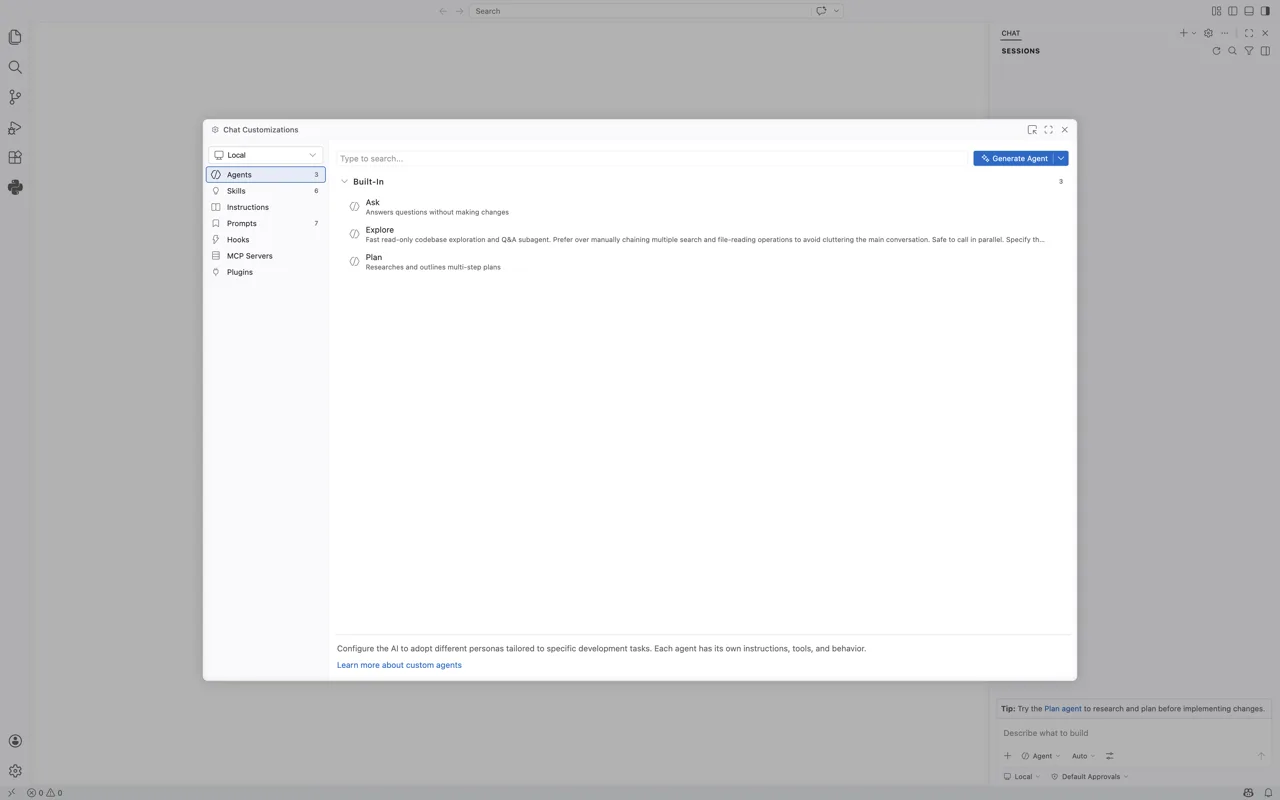Click the new chat plus icon
Image resolution: width=1280 pixels, height=800 pixels.
1183,33
